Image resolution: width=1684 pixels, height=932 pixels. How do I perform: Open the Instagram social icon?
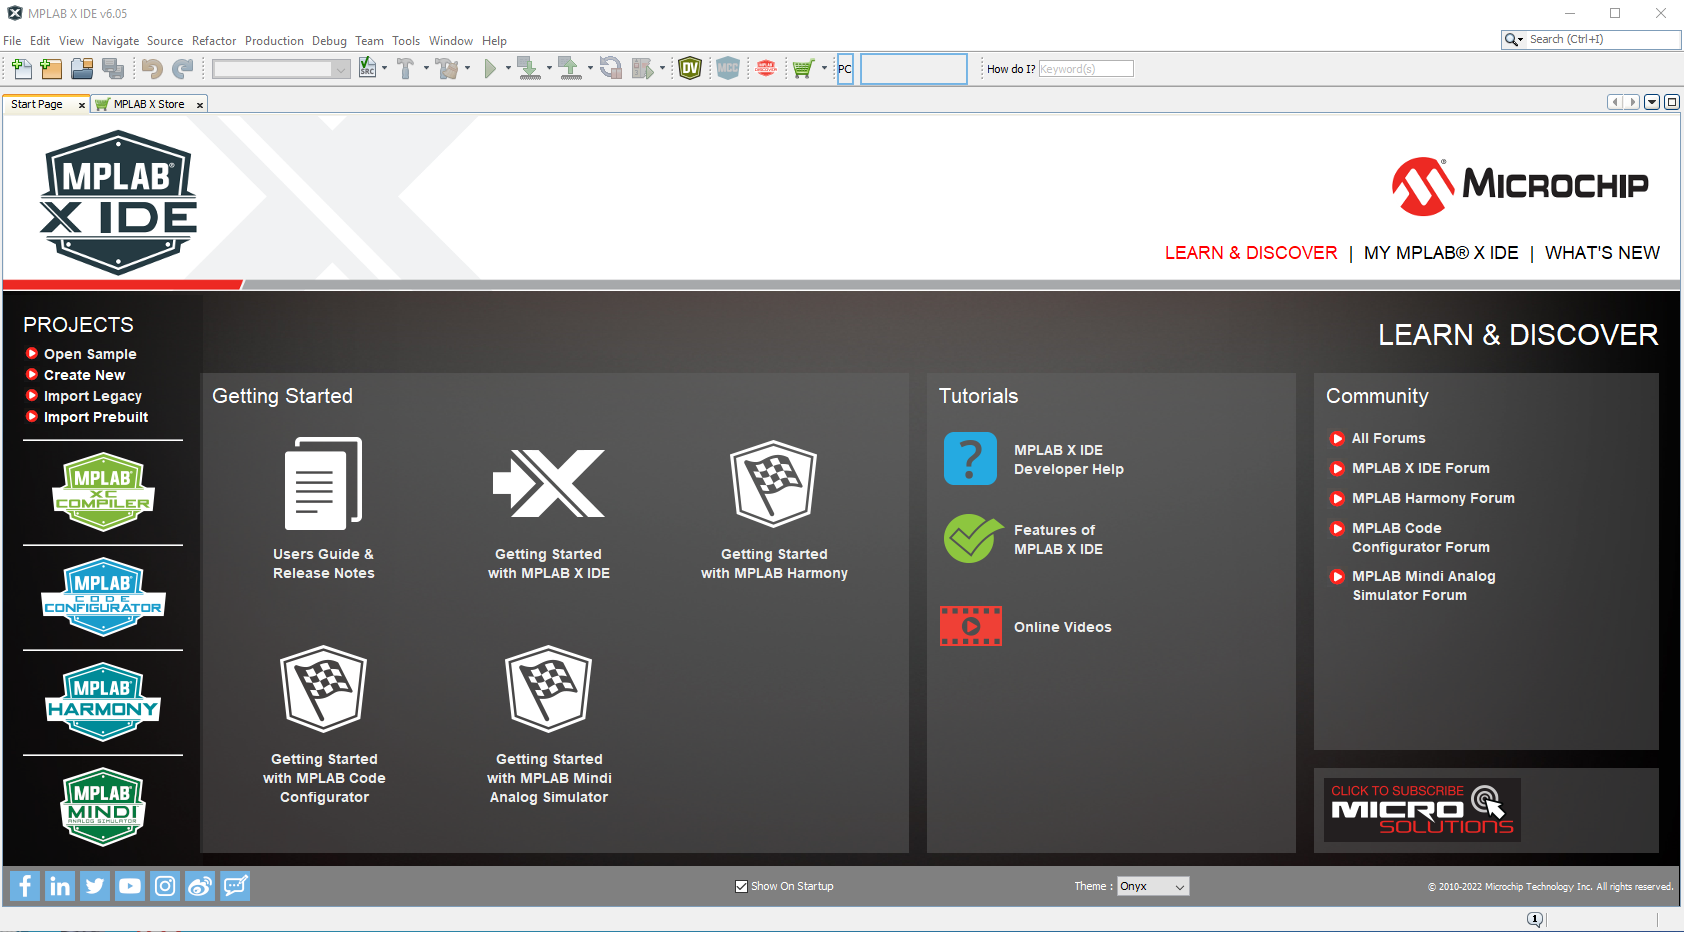[165, 886]
